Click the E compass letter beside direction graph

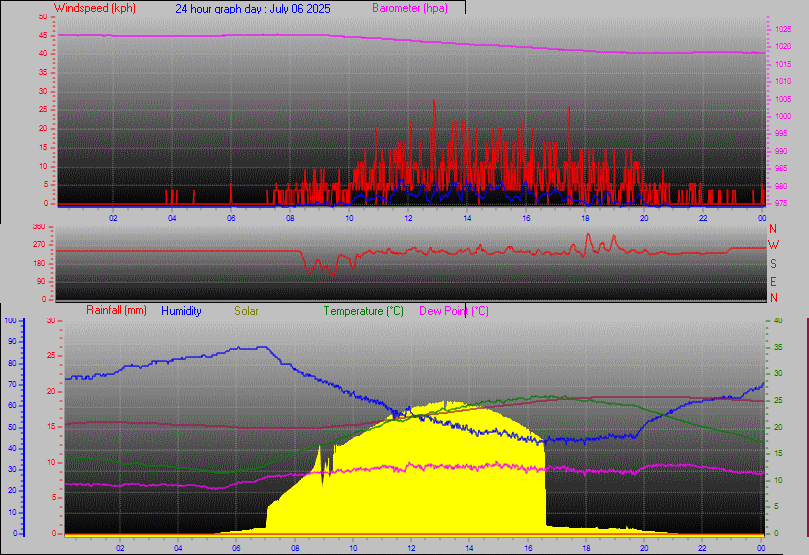(x=773, y=282)
